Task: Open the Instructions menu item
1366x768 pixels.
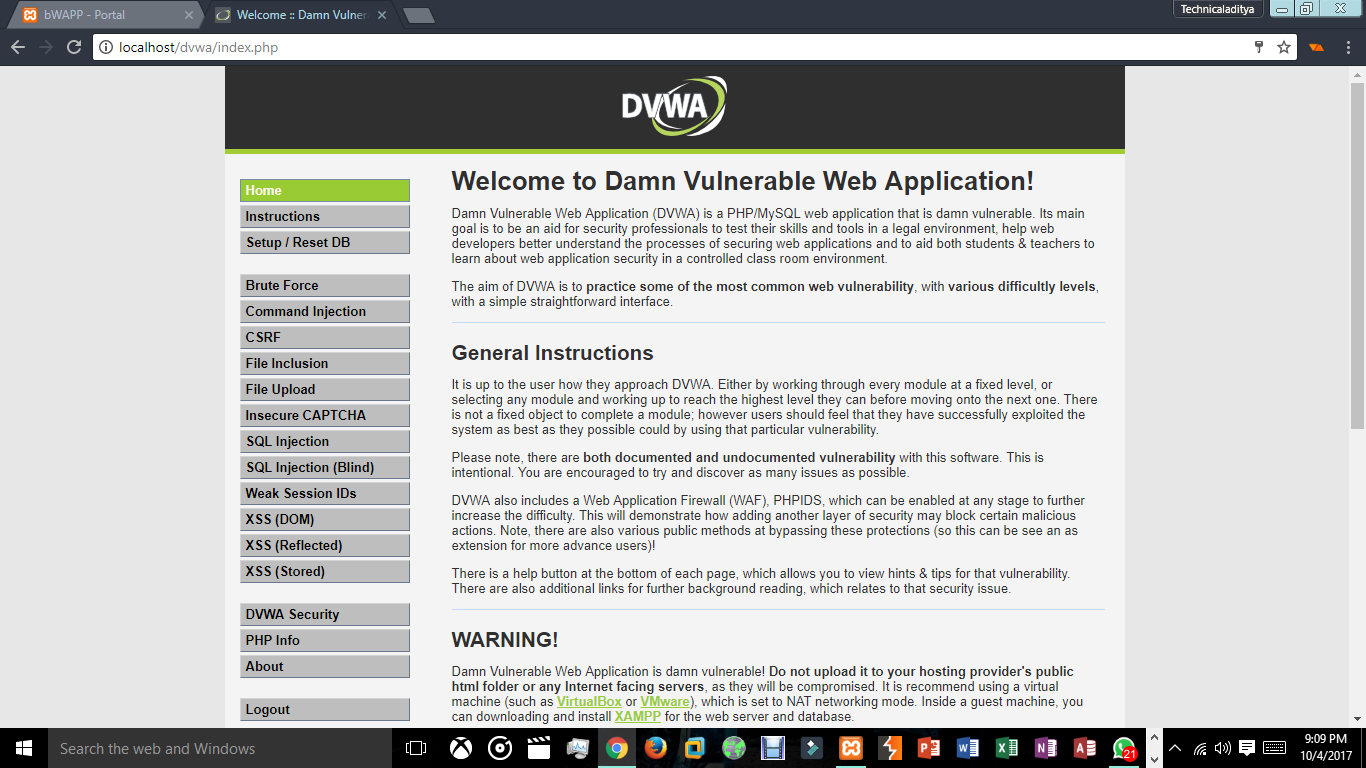Action: click(x=325, y=216)
